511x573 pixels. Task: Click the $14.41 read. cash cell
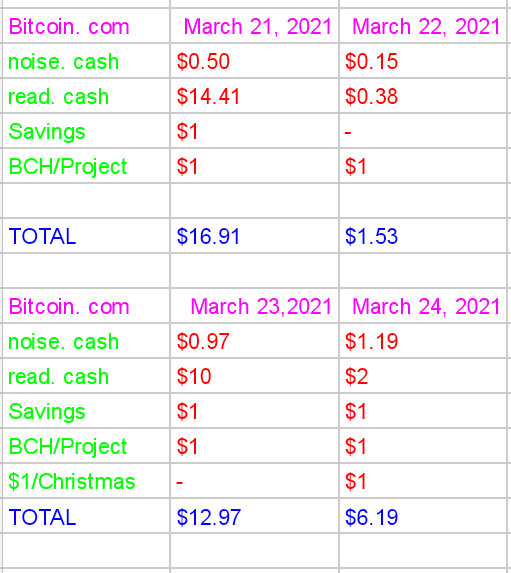[x=254, y=96]
